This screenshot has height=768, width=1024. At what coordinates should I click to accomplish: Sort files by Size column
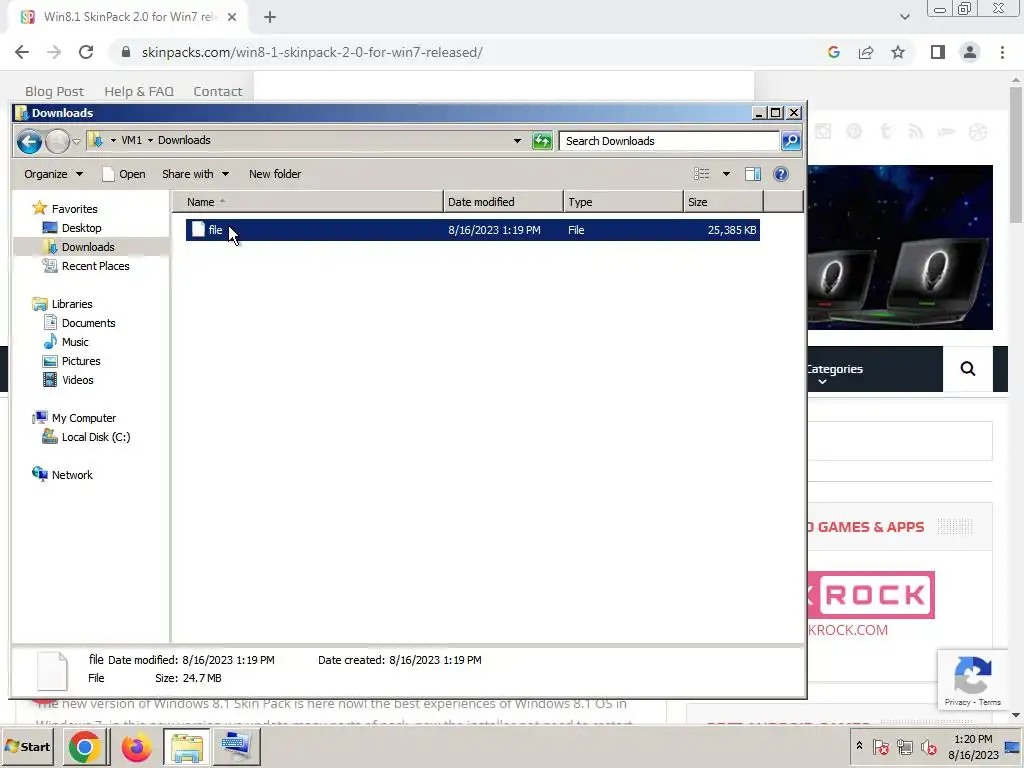click(x=723, y=202)
